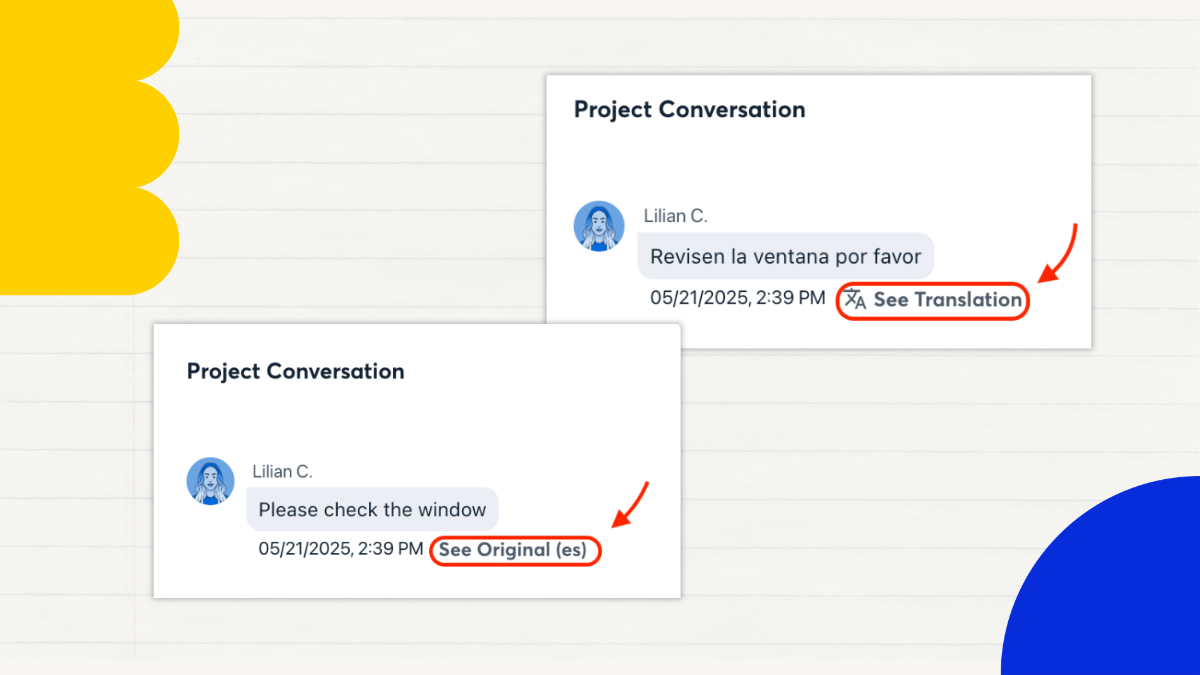Screen dimensions: 1200x675
Task: Select the bottom Project Conversation header
Action: pyautogui.click(x=295, y=371)
